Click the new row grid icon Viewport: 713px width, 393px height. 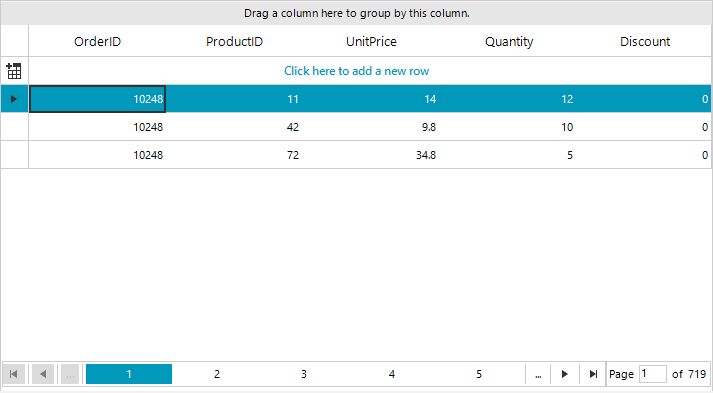pos(14,71)
